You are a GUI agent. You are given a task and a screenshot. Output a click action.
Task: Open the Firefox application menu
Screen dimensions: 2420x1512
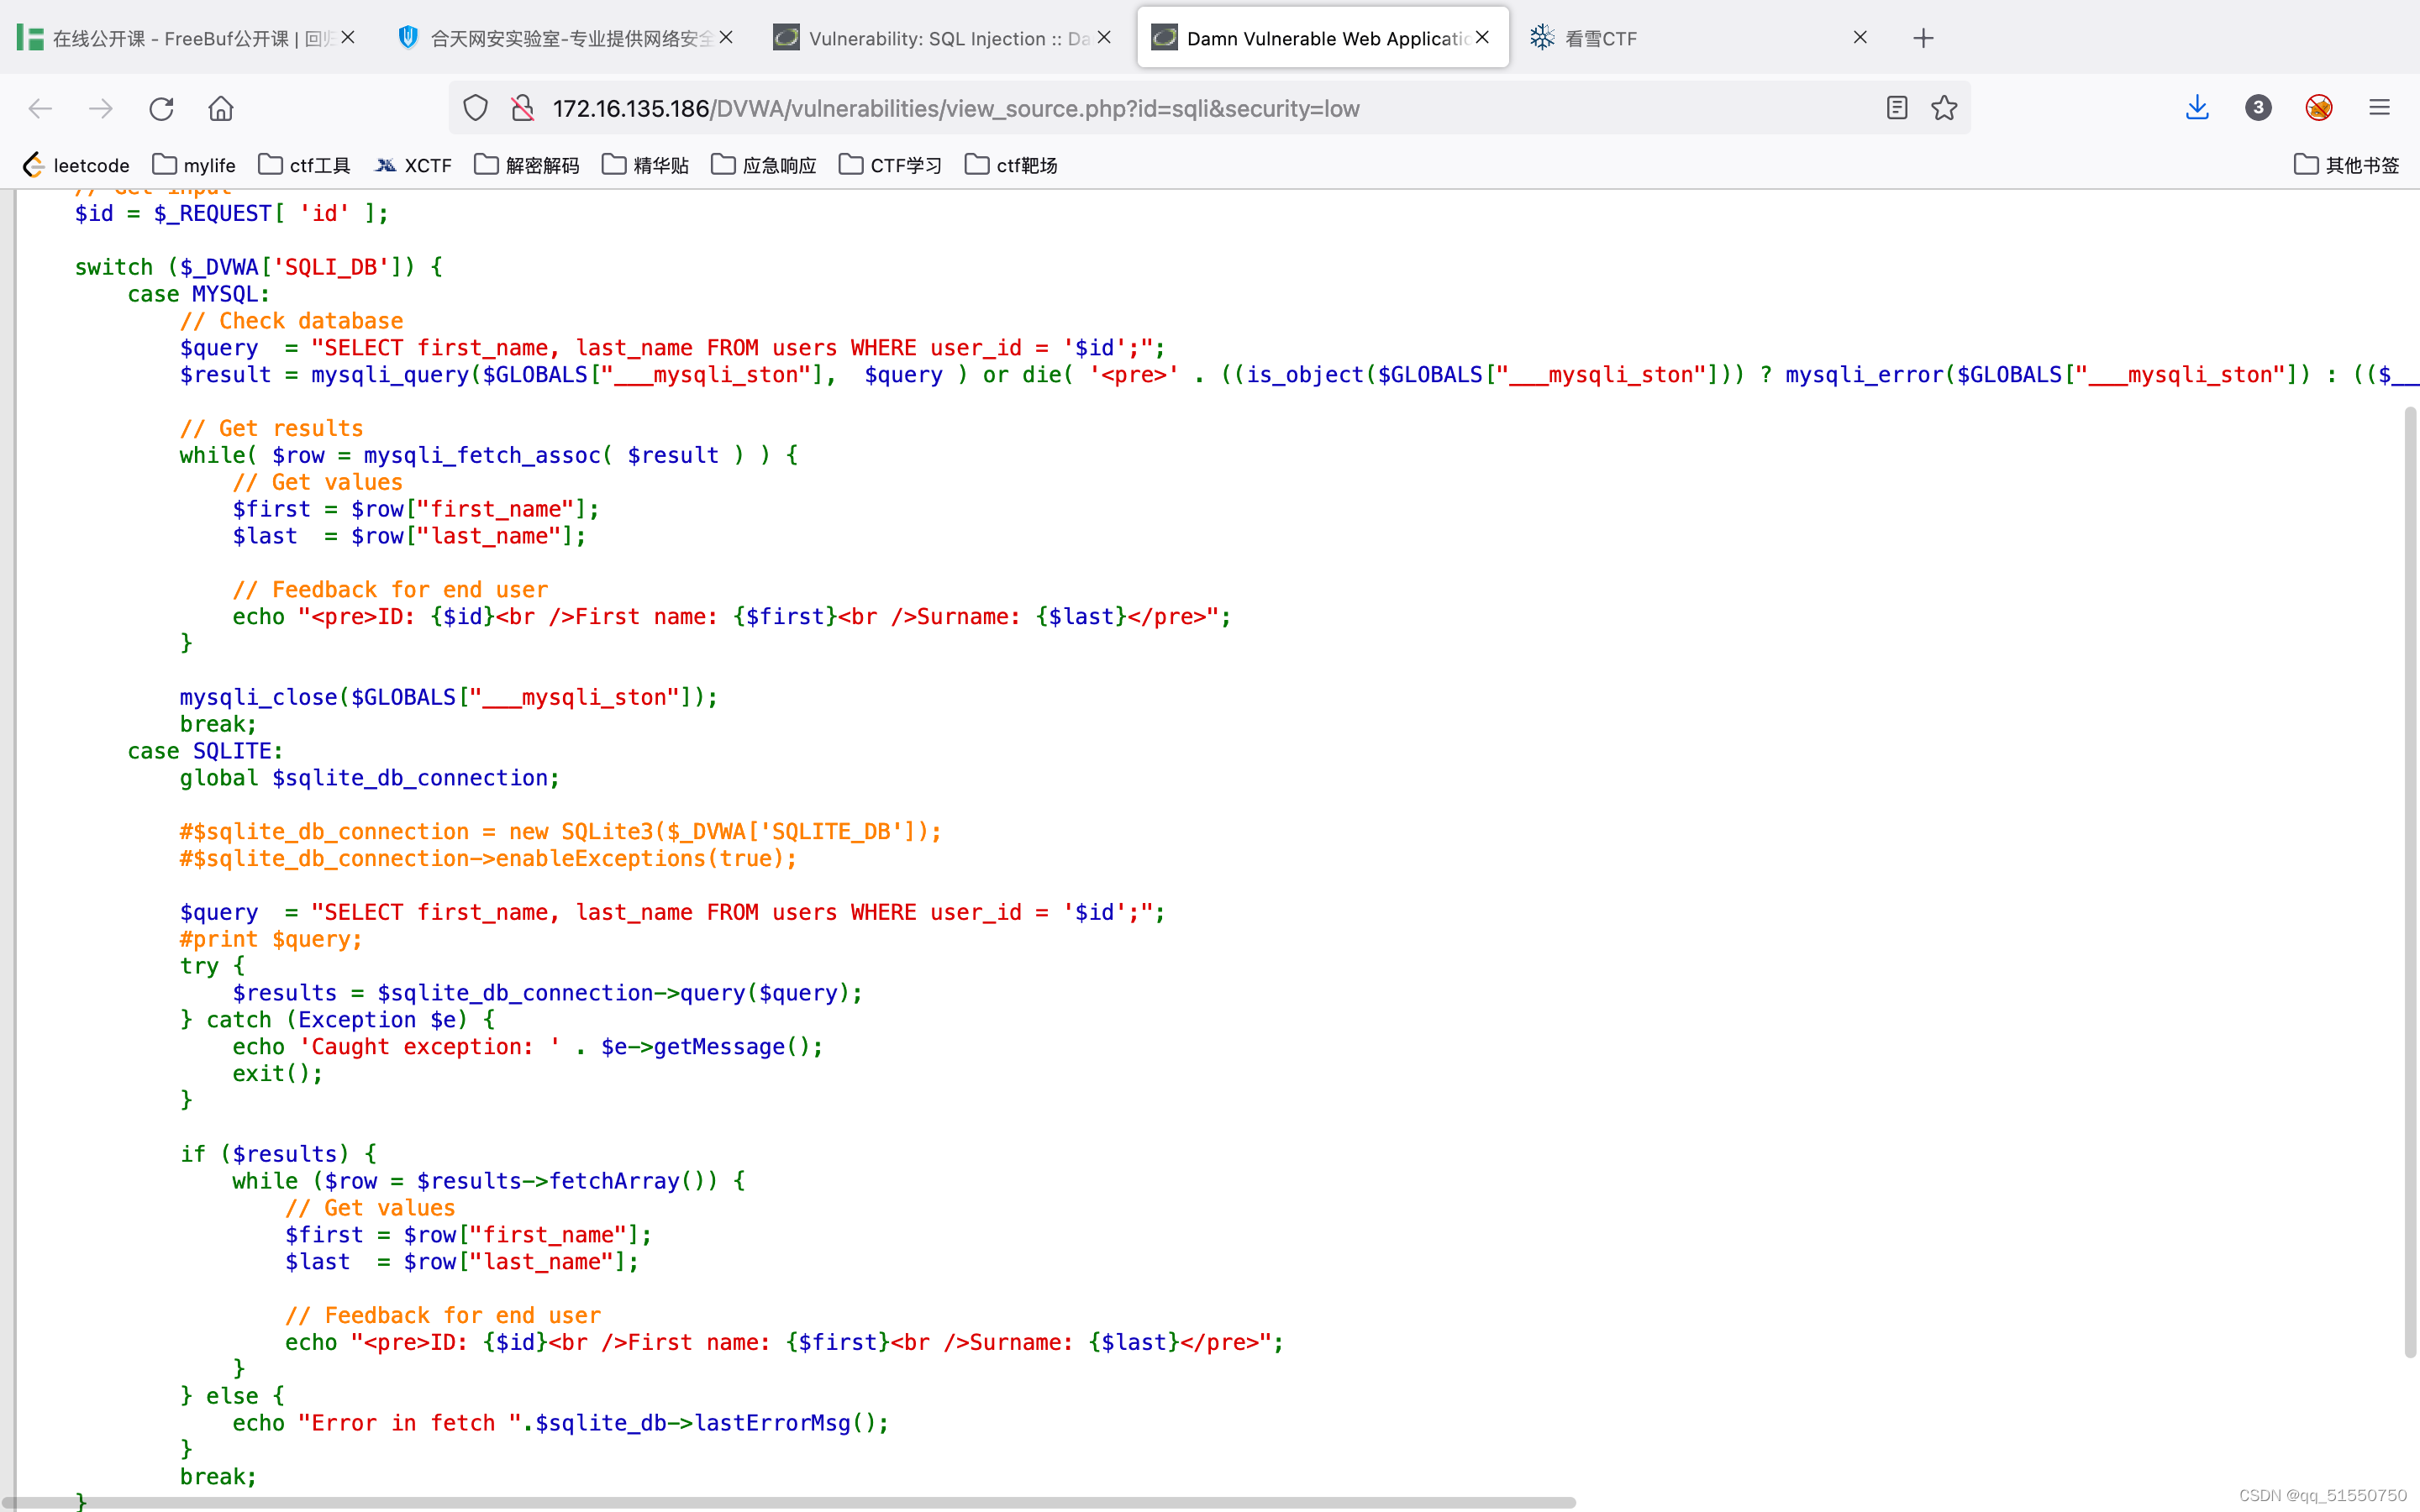pos(2379,108)
